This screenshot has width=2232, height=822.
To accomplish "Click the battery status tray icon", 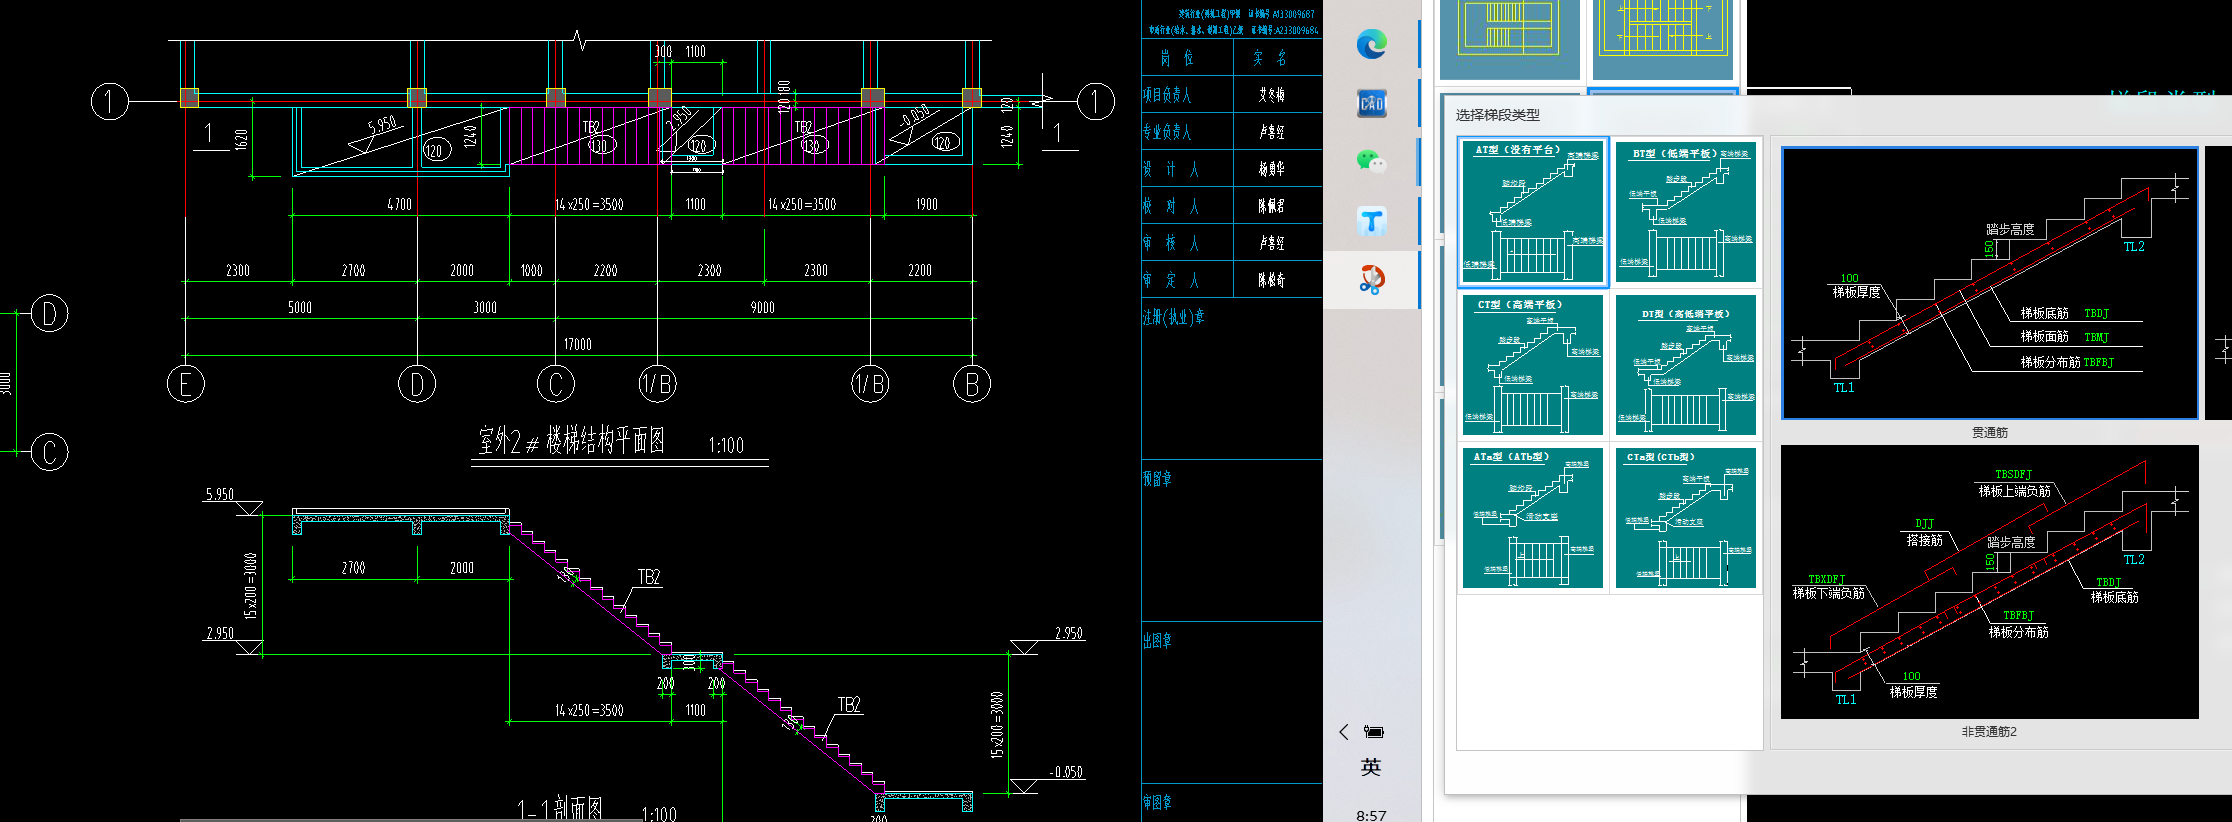I will pos(1374,732).
